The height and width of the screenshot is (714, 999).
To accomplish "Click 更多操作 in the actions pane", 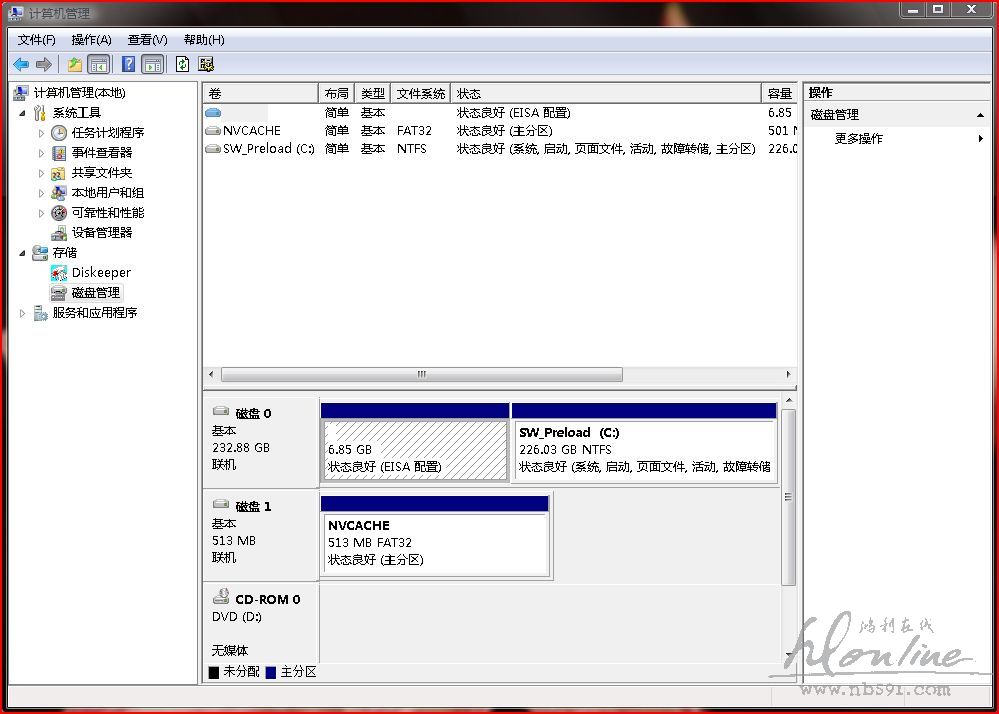I will [858, 139].
